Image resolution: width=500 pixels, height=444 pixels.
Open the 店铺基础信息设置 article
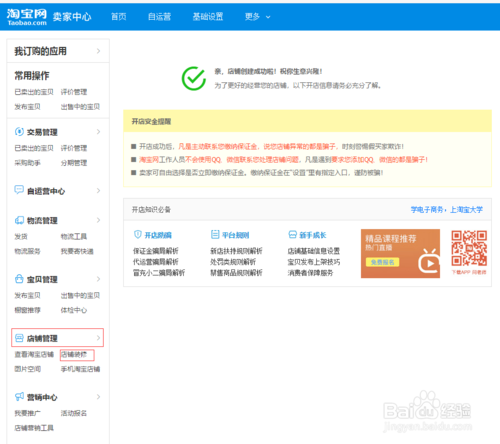[314, 251]
